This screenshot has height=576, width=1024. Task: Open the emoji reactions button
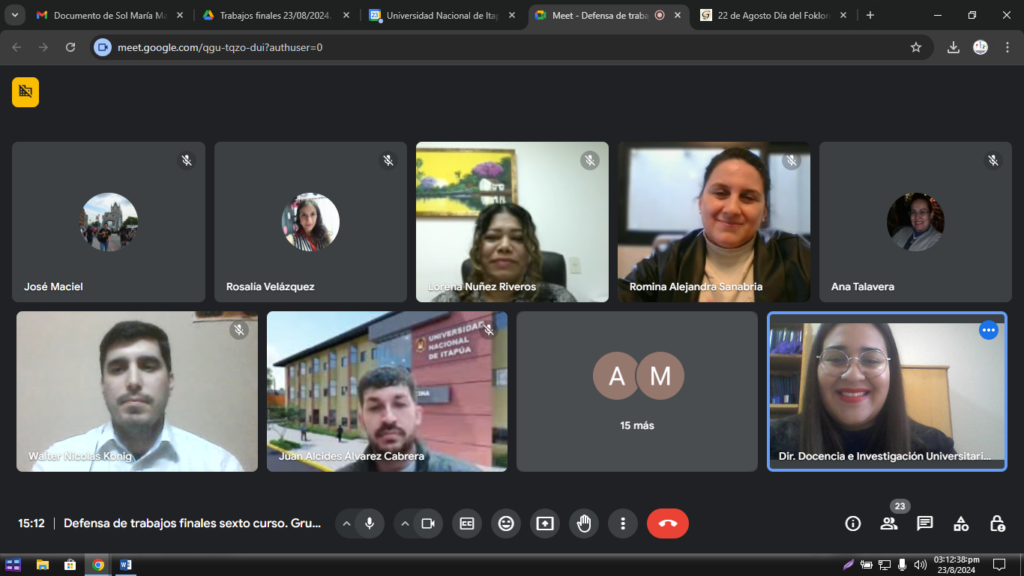pos(506,523)
